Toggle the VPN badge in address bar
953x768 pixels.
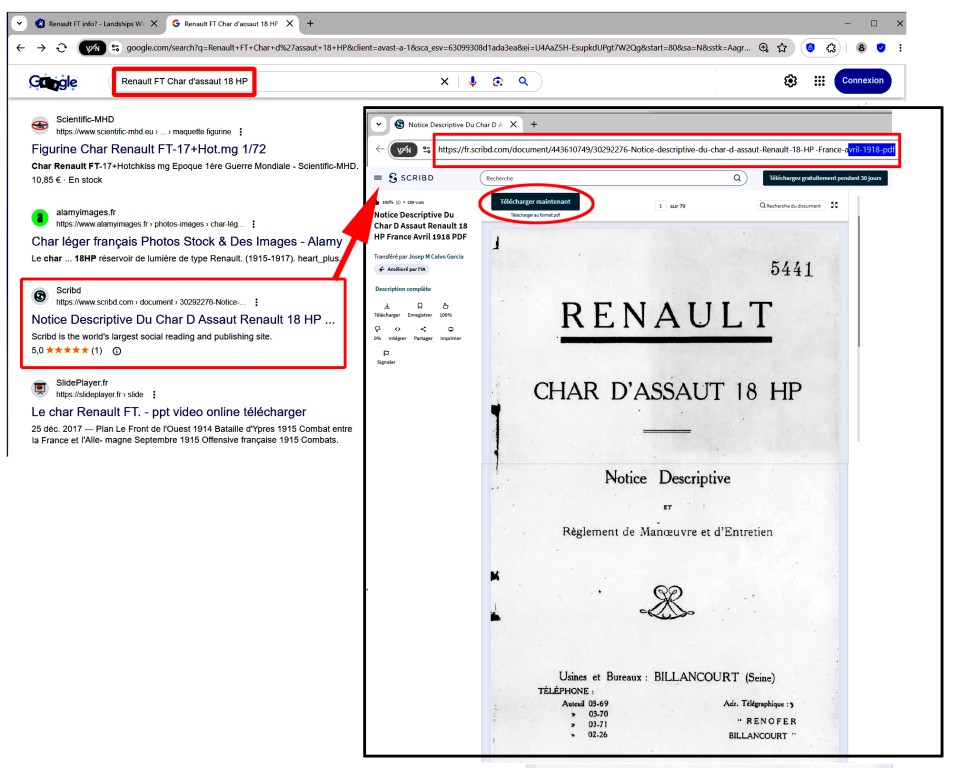pyautogui.click(x=92, y=47)
